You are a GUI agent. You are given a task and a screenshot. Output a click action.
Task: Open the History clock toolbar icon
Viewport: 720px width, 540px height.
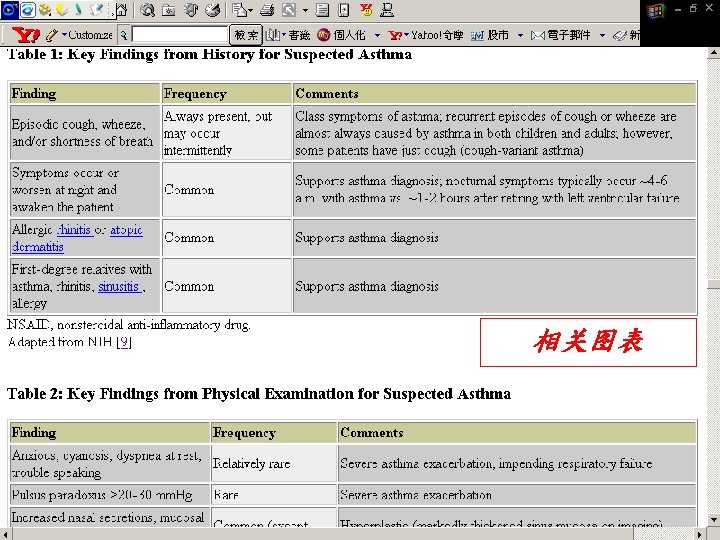[212, 10]
